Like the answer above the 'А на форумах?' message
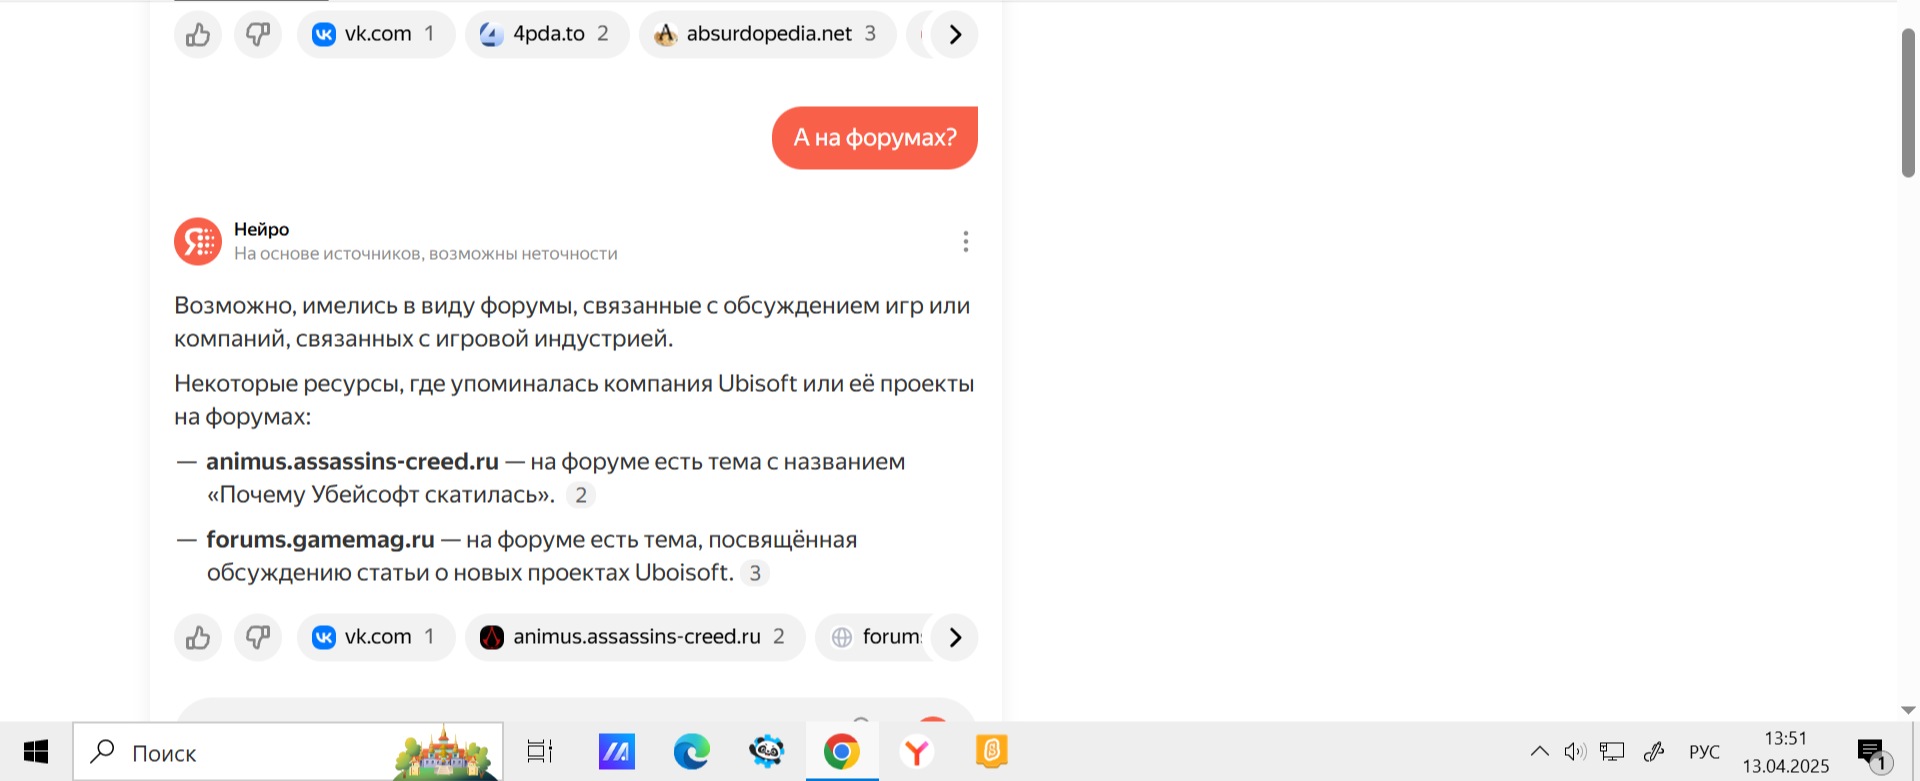 [198, 35]
